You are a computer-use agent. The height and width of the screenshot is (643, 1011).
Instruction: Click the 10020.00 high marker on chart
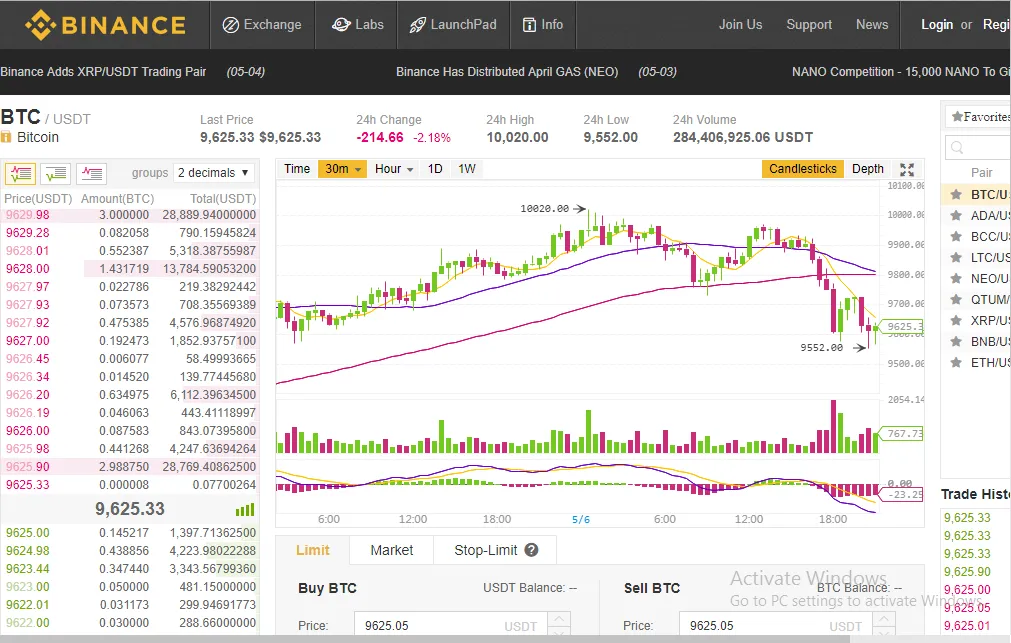tap(553, 208)
